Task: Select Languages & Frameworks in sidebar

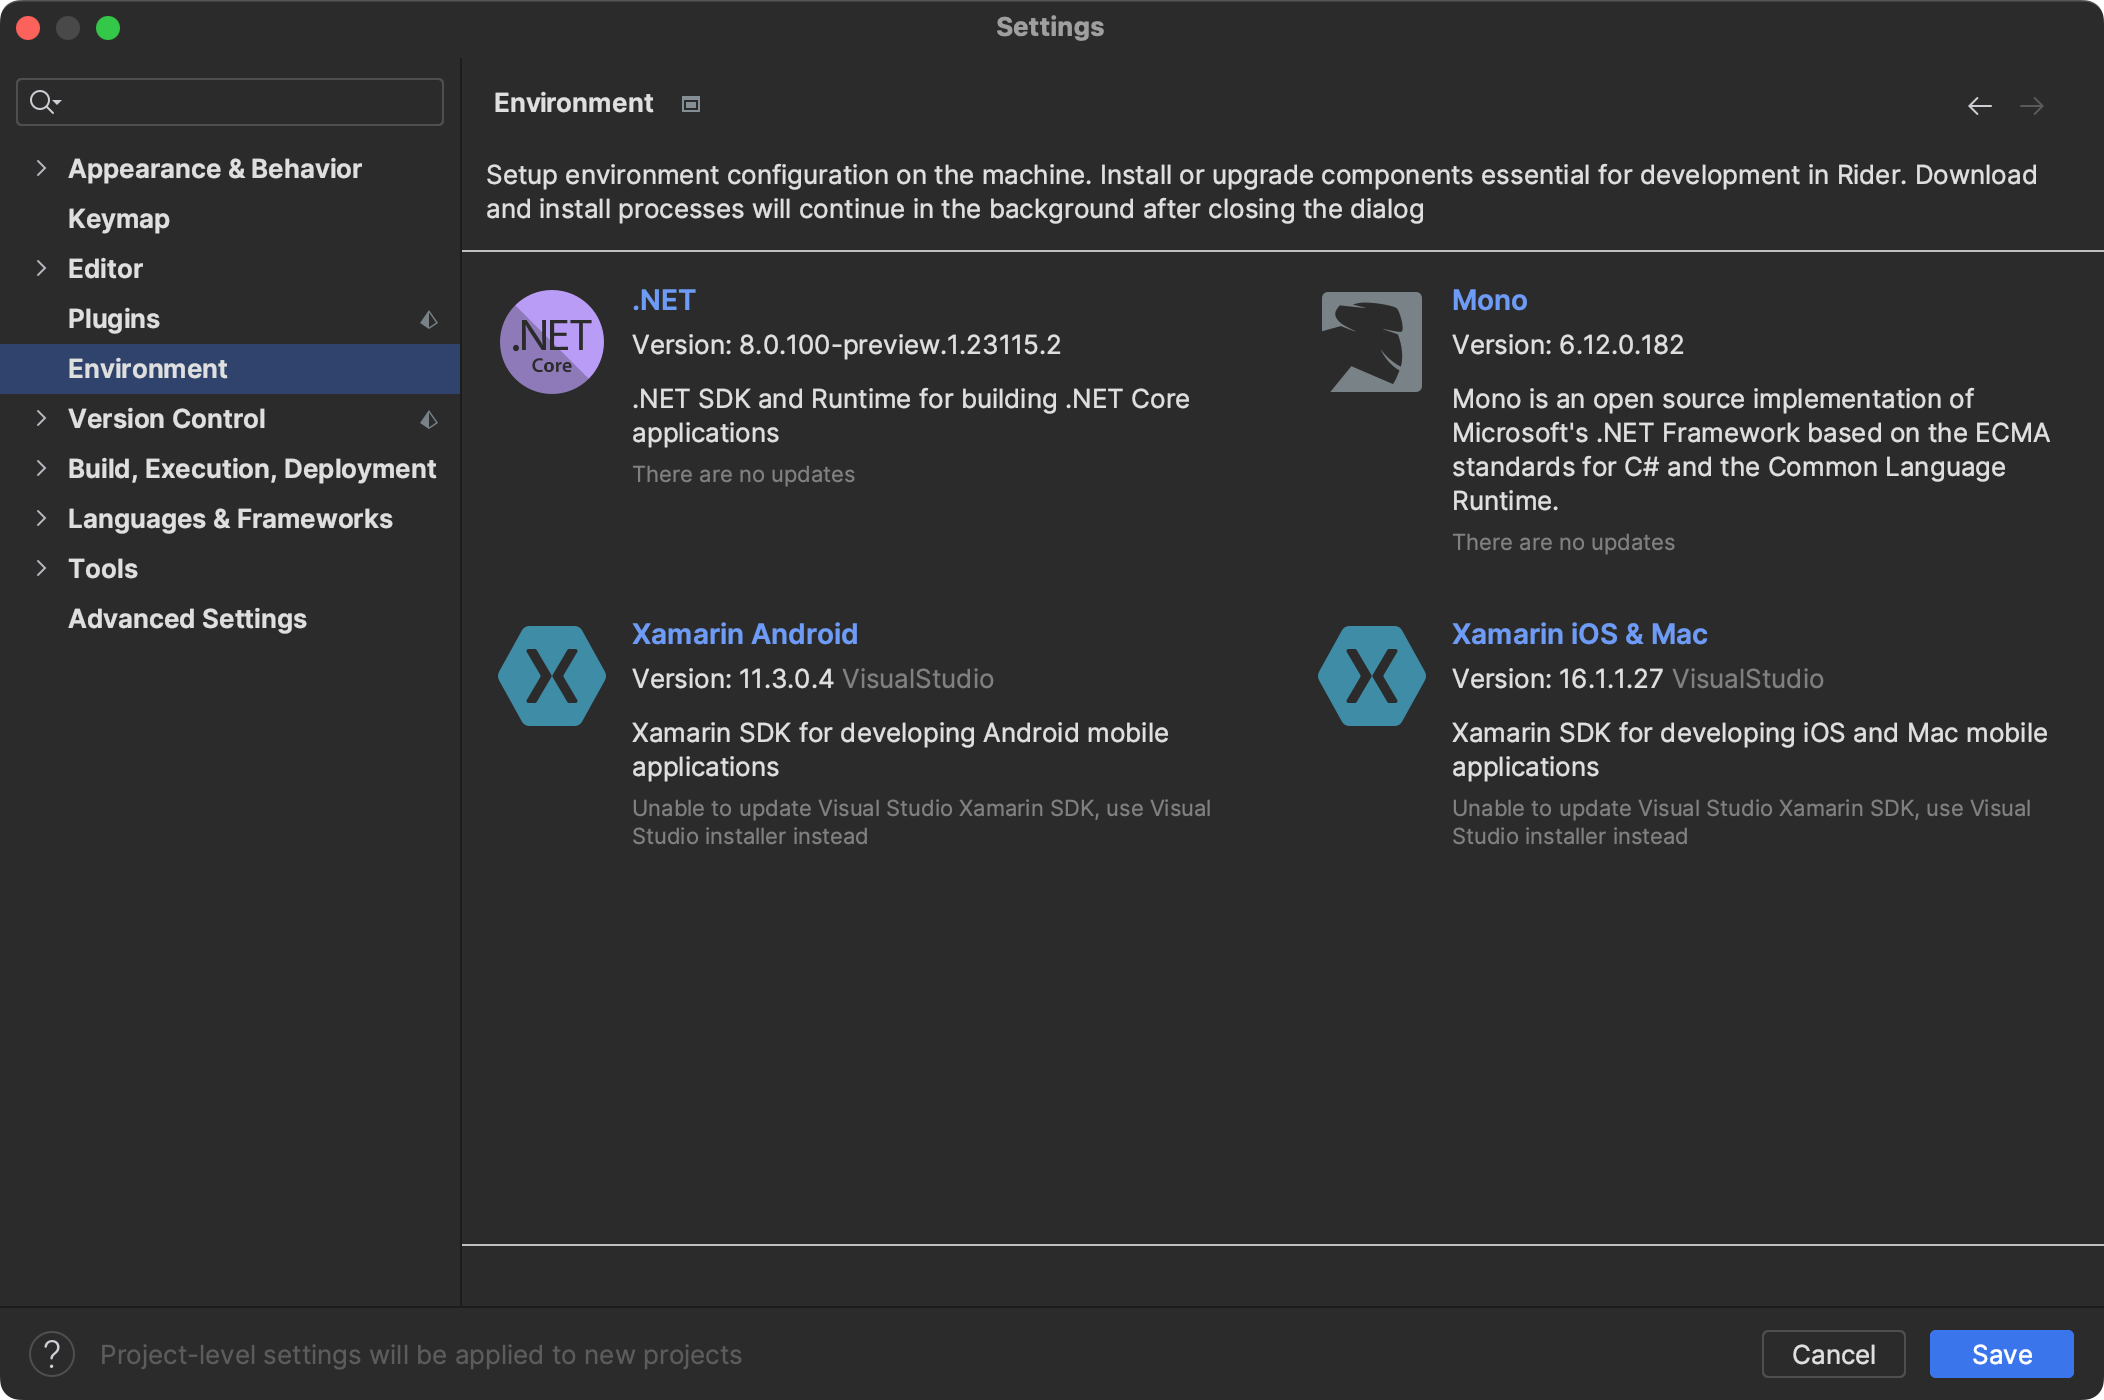Action: tap(230, 519)
